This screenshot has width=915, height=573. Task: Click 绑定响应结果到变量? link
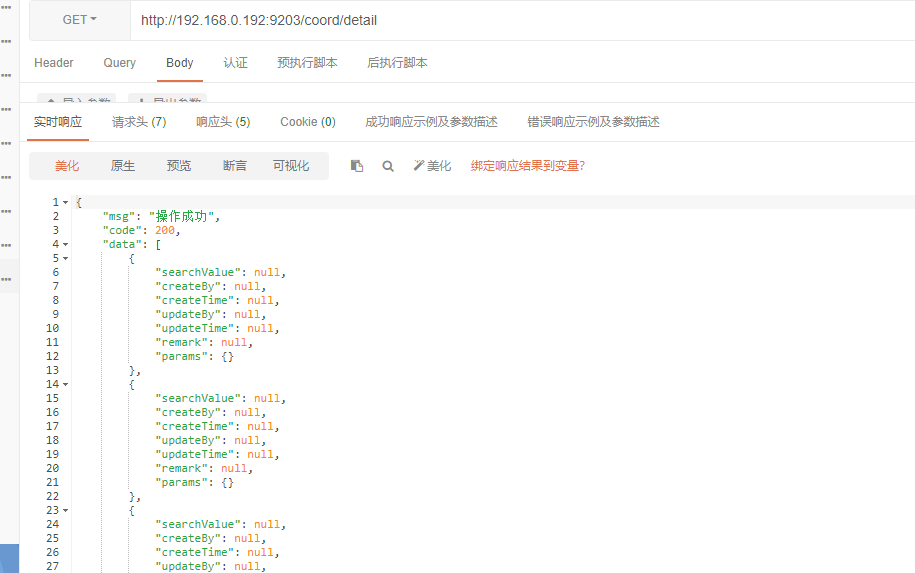[528, 166]
